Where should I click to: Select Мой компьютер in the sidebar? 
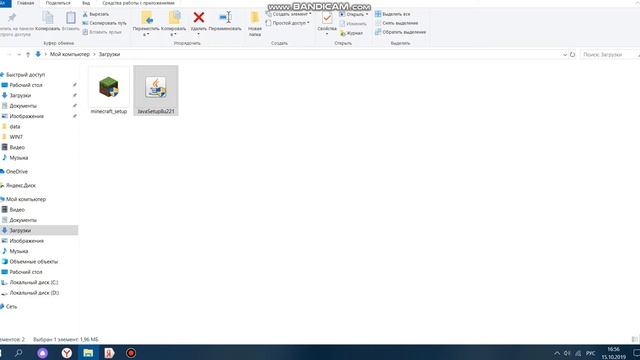26,199
